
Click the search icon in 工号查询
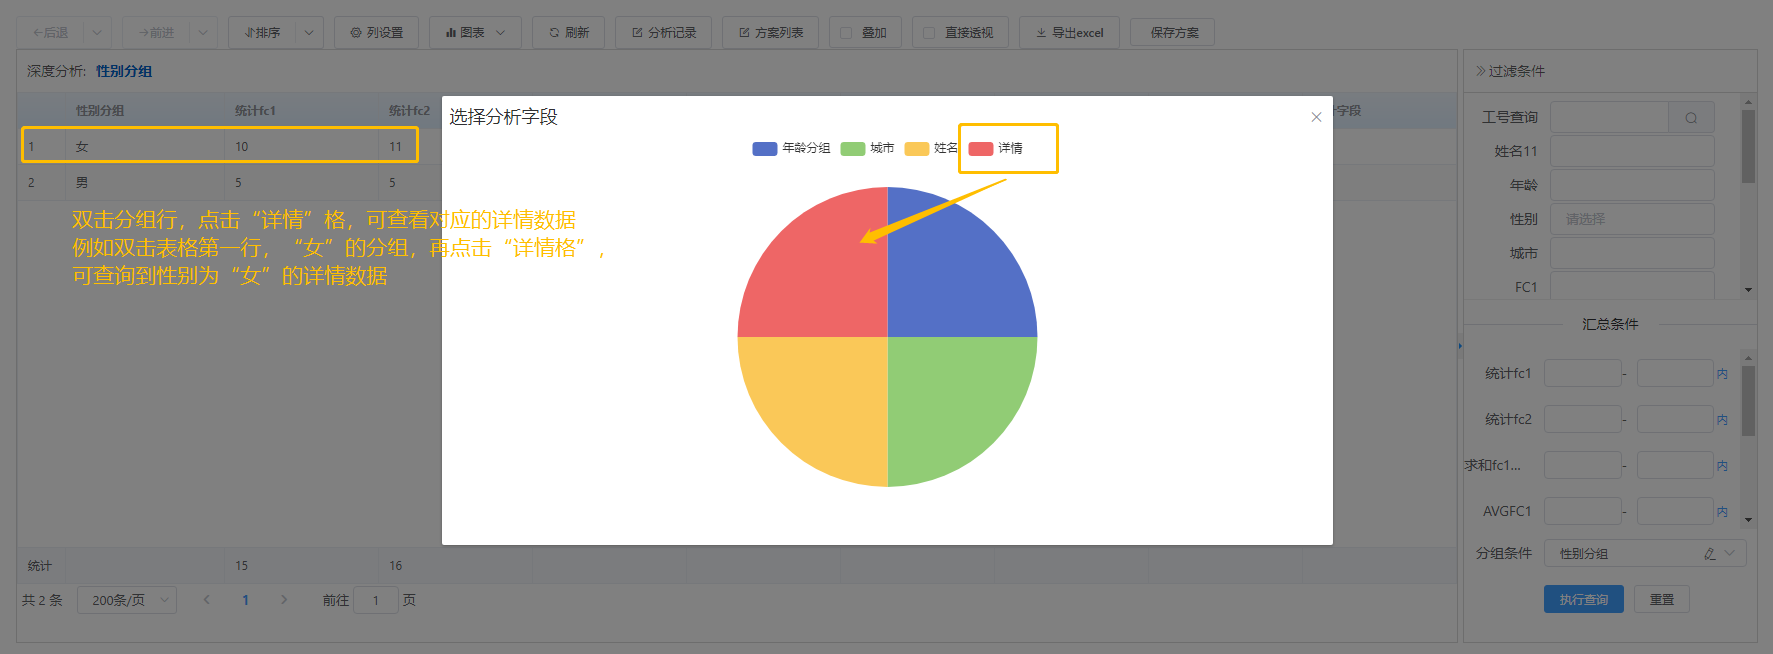click(x=1691, y=118)
